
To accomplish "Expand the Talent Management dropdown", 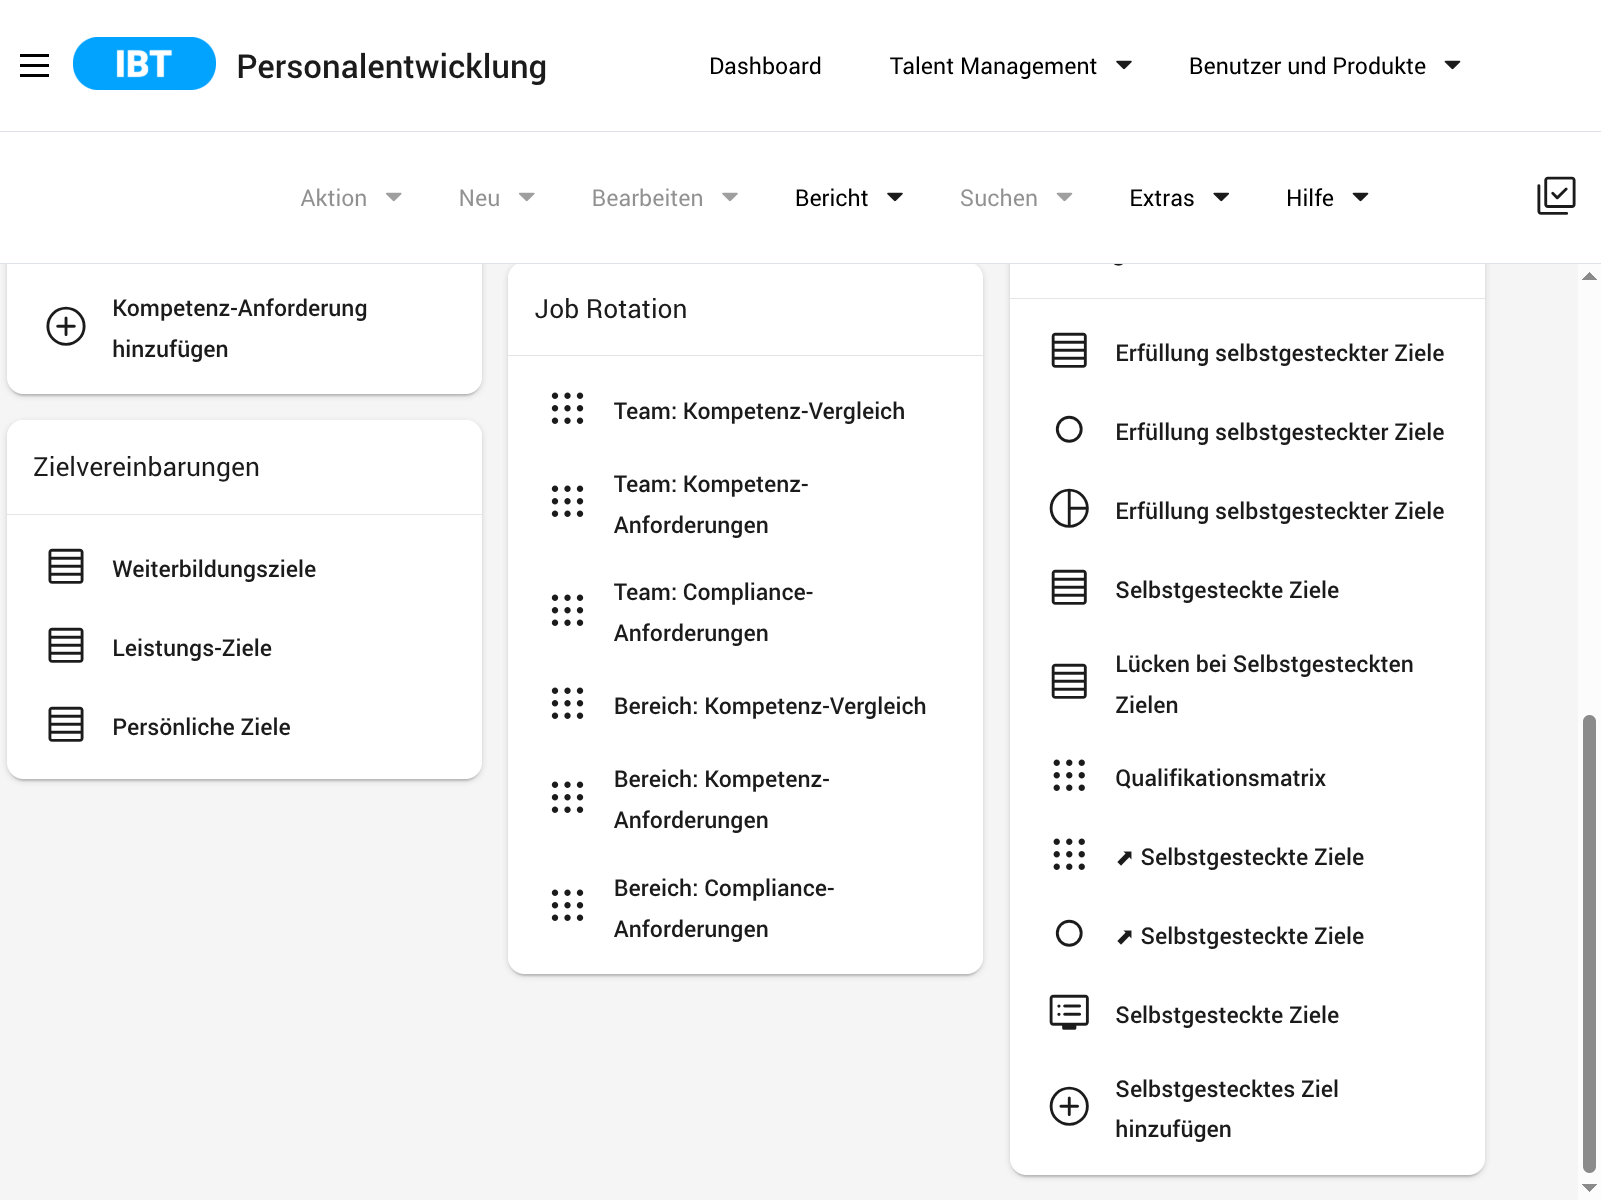I will coord(1010,66).
